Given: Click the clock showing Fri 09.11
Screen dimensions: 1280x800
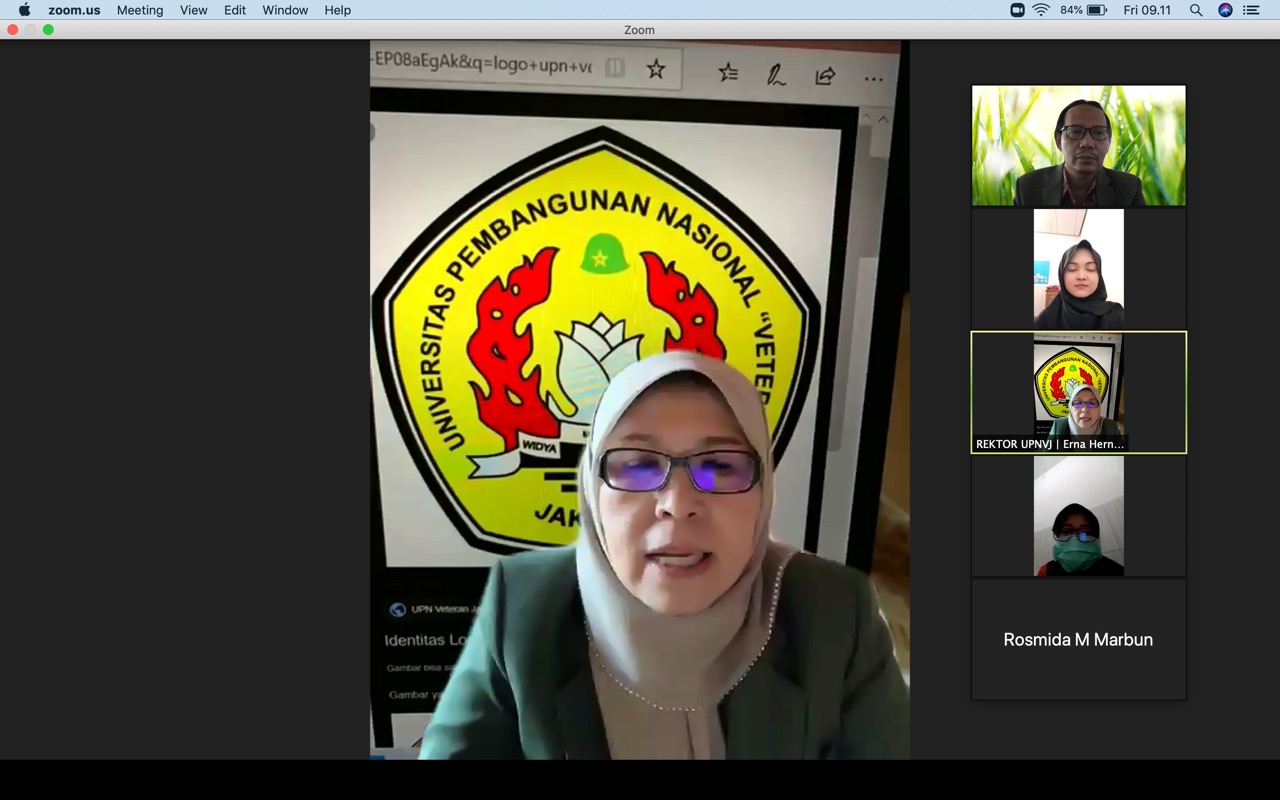Looking at the screenshot, I should pos(1147,10).
